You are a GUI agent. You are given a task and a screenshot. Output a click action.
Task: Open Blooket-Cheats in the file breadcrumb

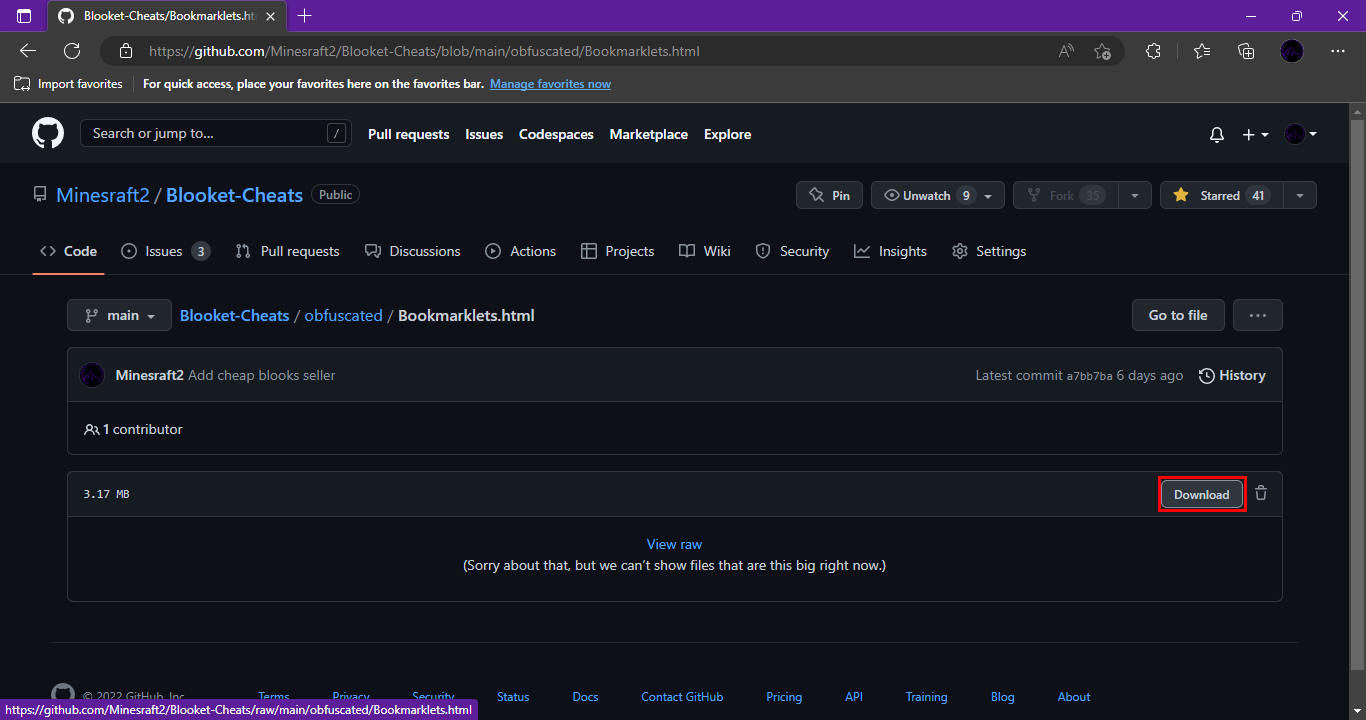point(234,315)
